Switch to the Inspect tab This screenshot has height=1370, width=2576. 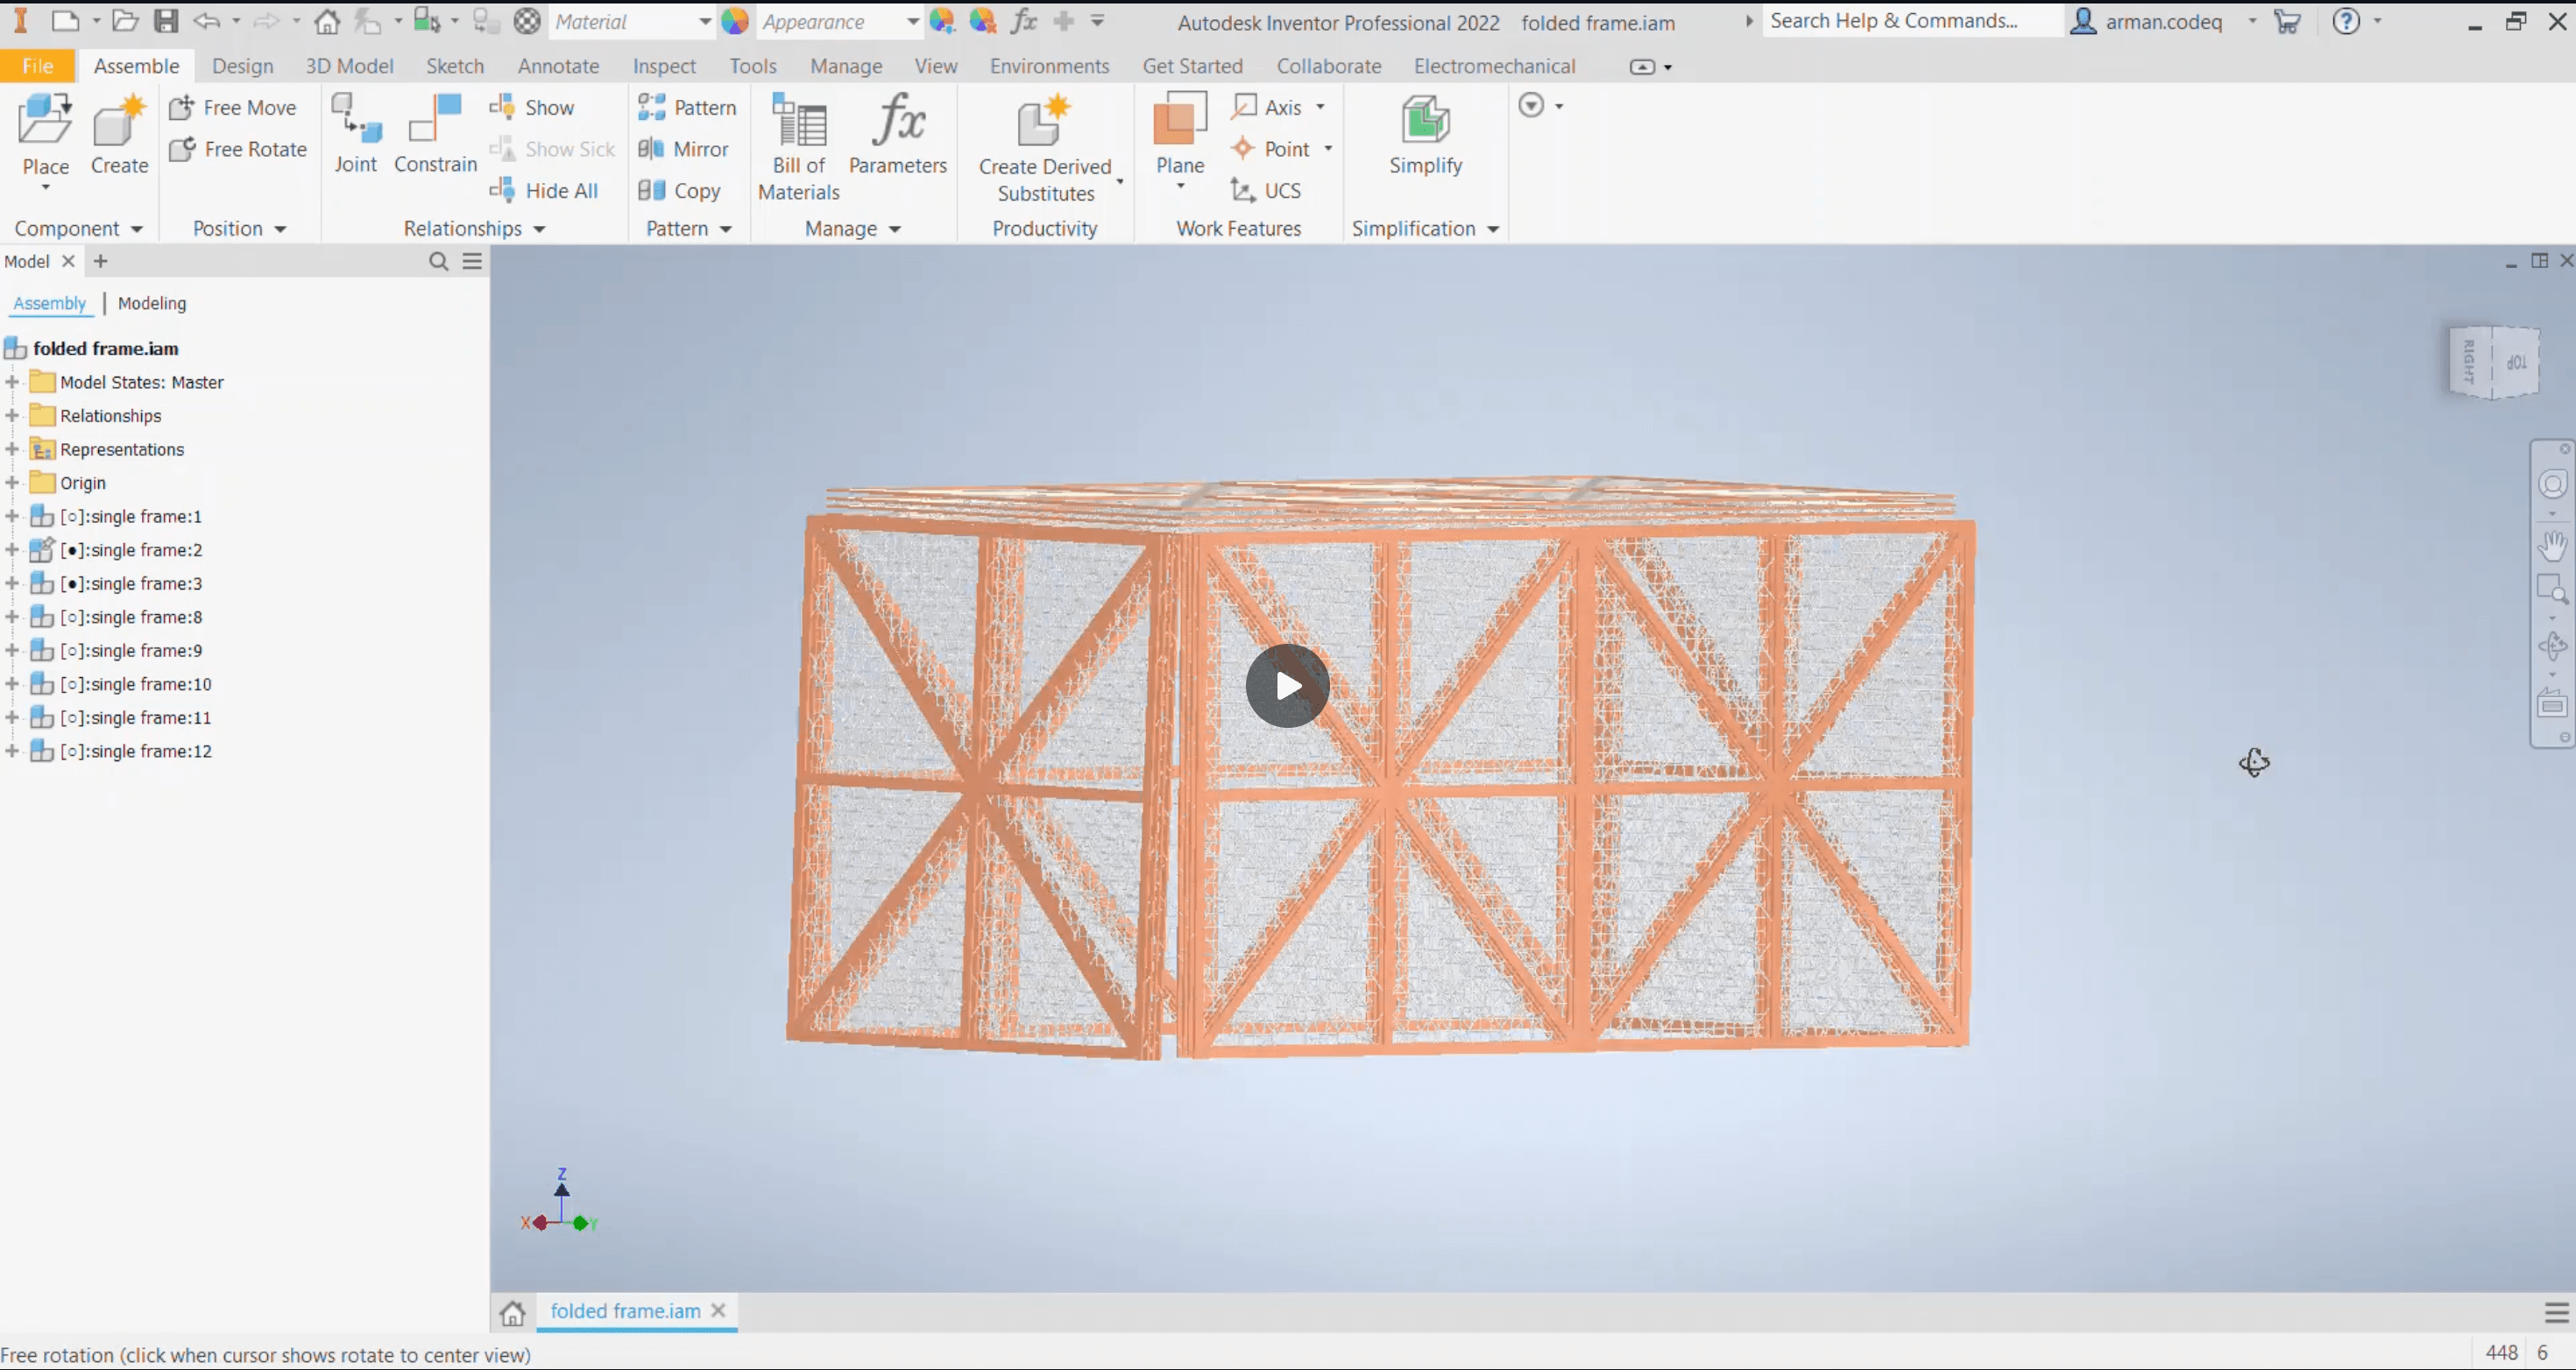point(663,66)
